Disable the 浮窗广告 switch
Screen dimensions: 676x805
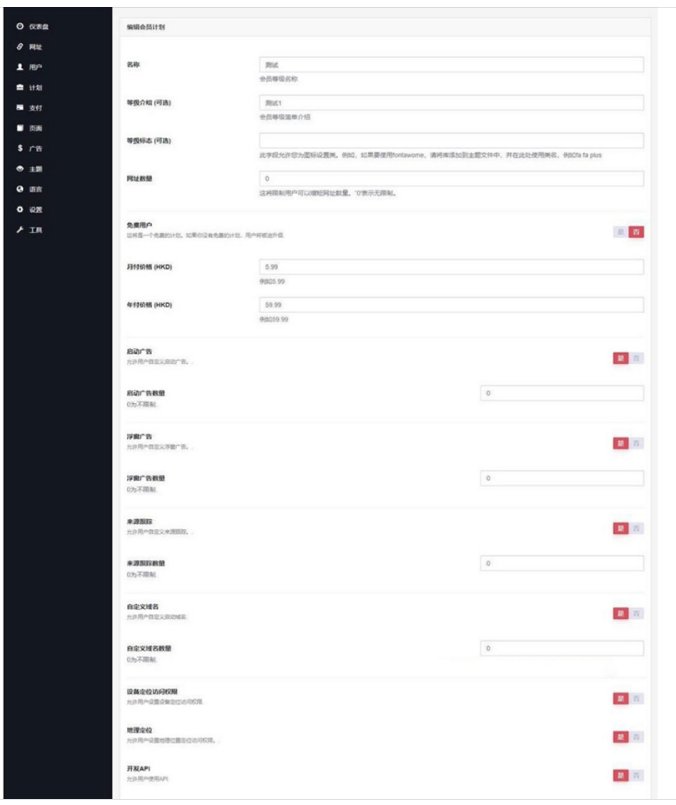636,443
